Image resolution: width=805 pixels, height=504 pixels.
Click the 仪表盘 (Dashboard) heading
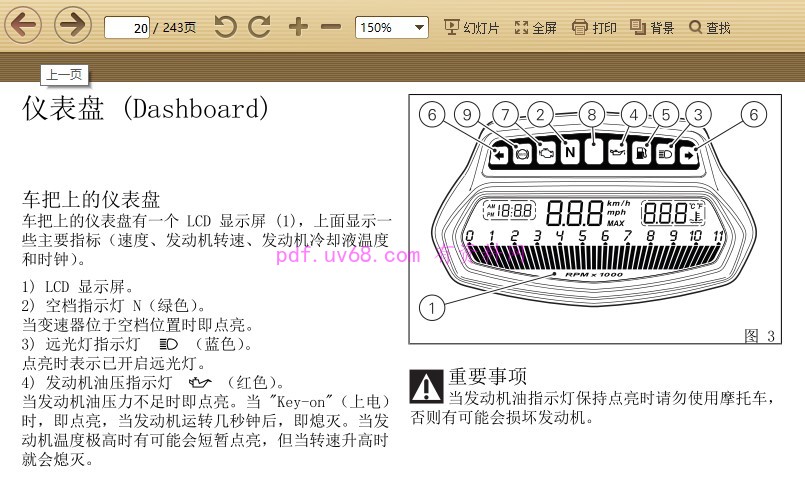[x=146, y=109]
